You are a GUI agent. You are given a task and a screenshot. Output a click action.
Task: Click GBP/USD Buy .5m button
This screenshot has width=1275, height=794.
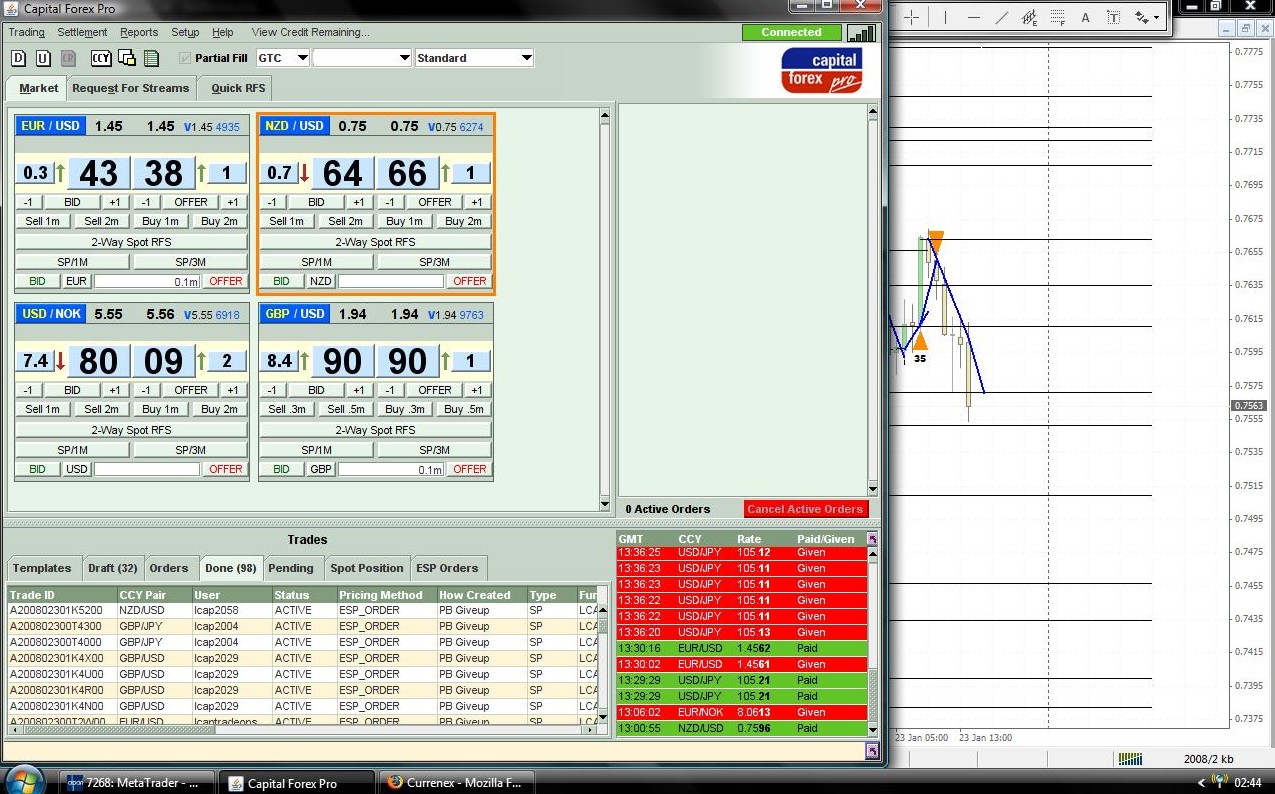[x=462, y=409]
